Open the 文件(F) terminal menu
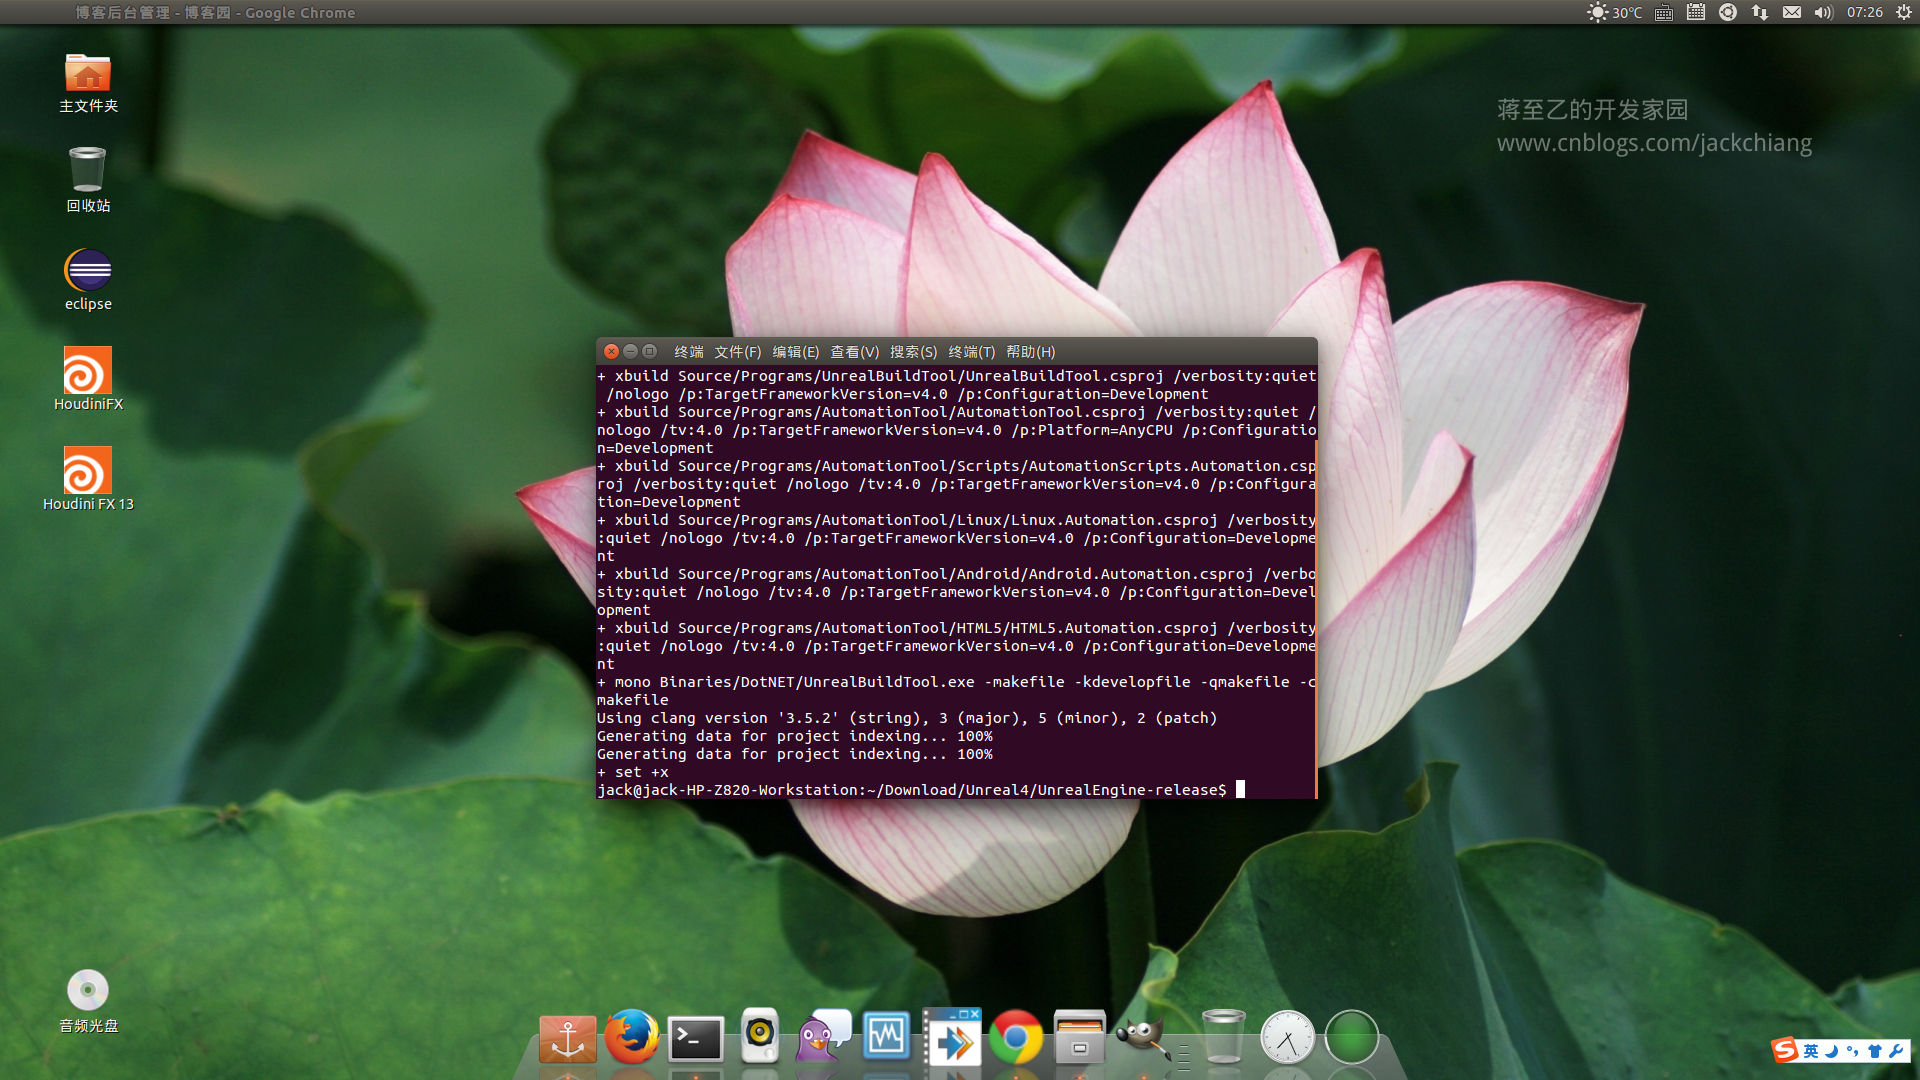The image size is (1920, 1080). coord(737,352)
